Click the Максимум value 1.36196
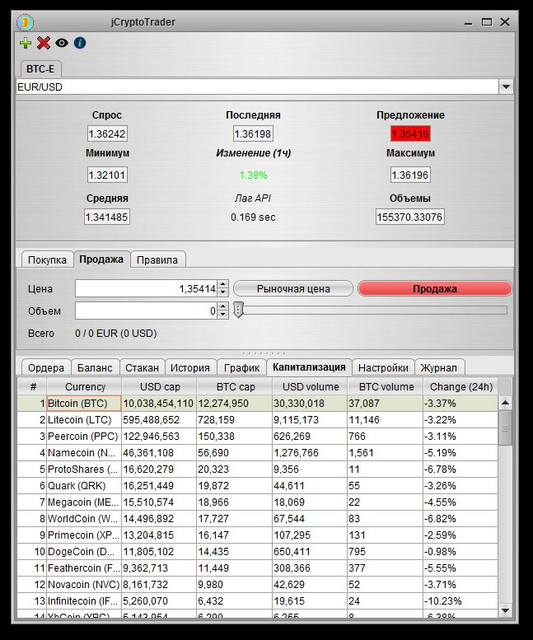The width and height of the screenshot is (533, 640). (x=410, y=175)
